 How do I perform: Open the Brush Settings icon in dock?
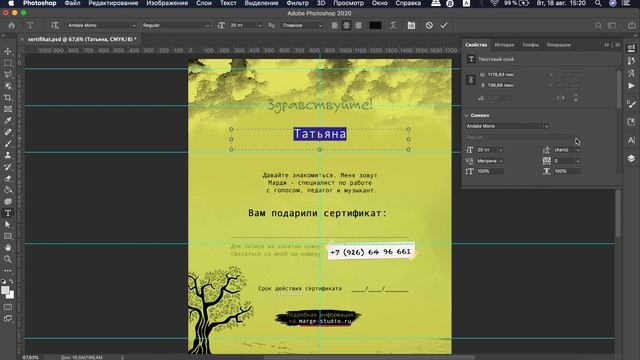point(631,104)
